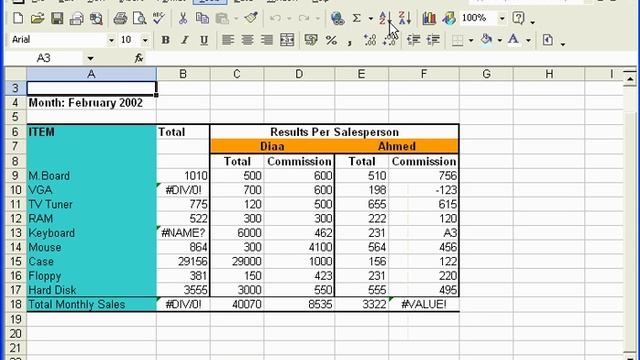The image size is (640, 360).
Task: Open Excel Help question mark icon
Action: click(x=518, y=18)
